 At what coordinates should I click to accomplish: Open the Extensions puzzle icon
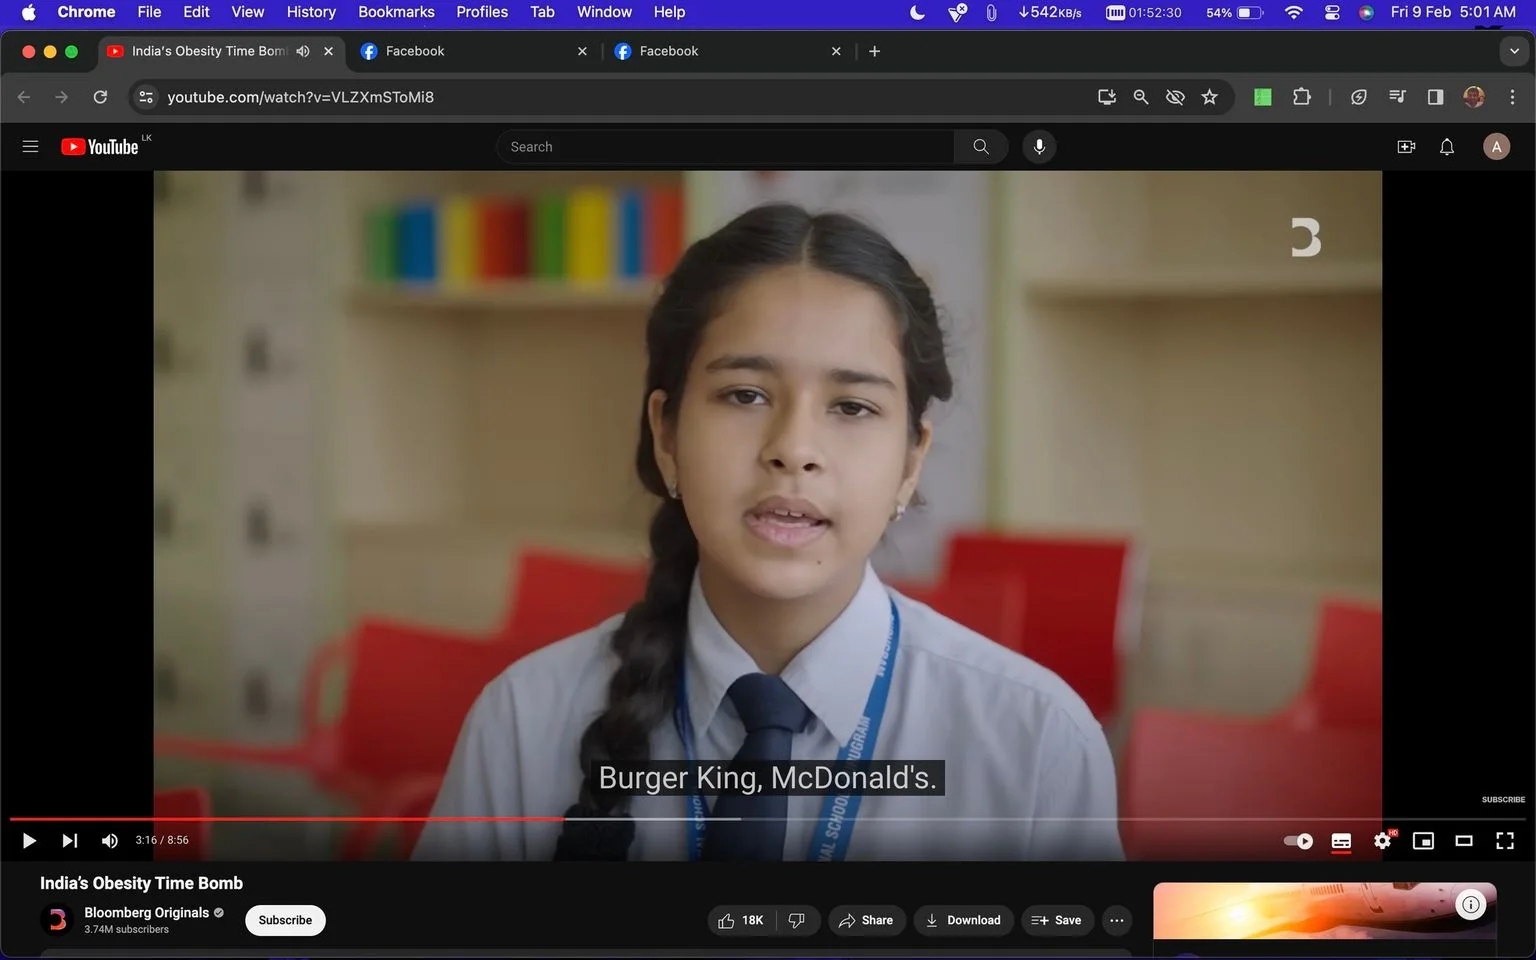point(1301,97)
